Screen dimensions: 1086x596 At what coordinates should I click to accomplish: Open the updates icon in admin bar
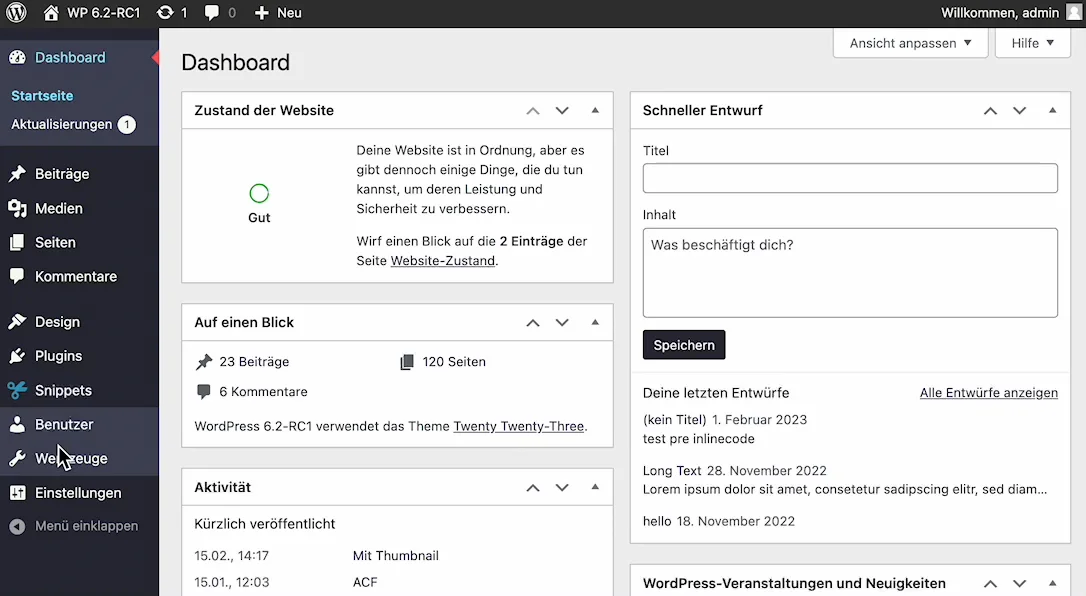click(x=166, y=13)
